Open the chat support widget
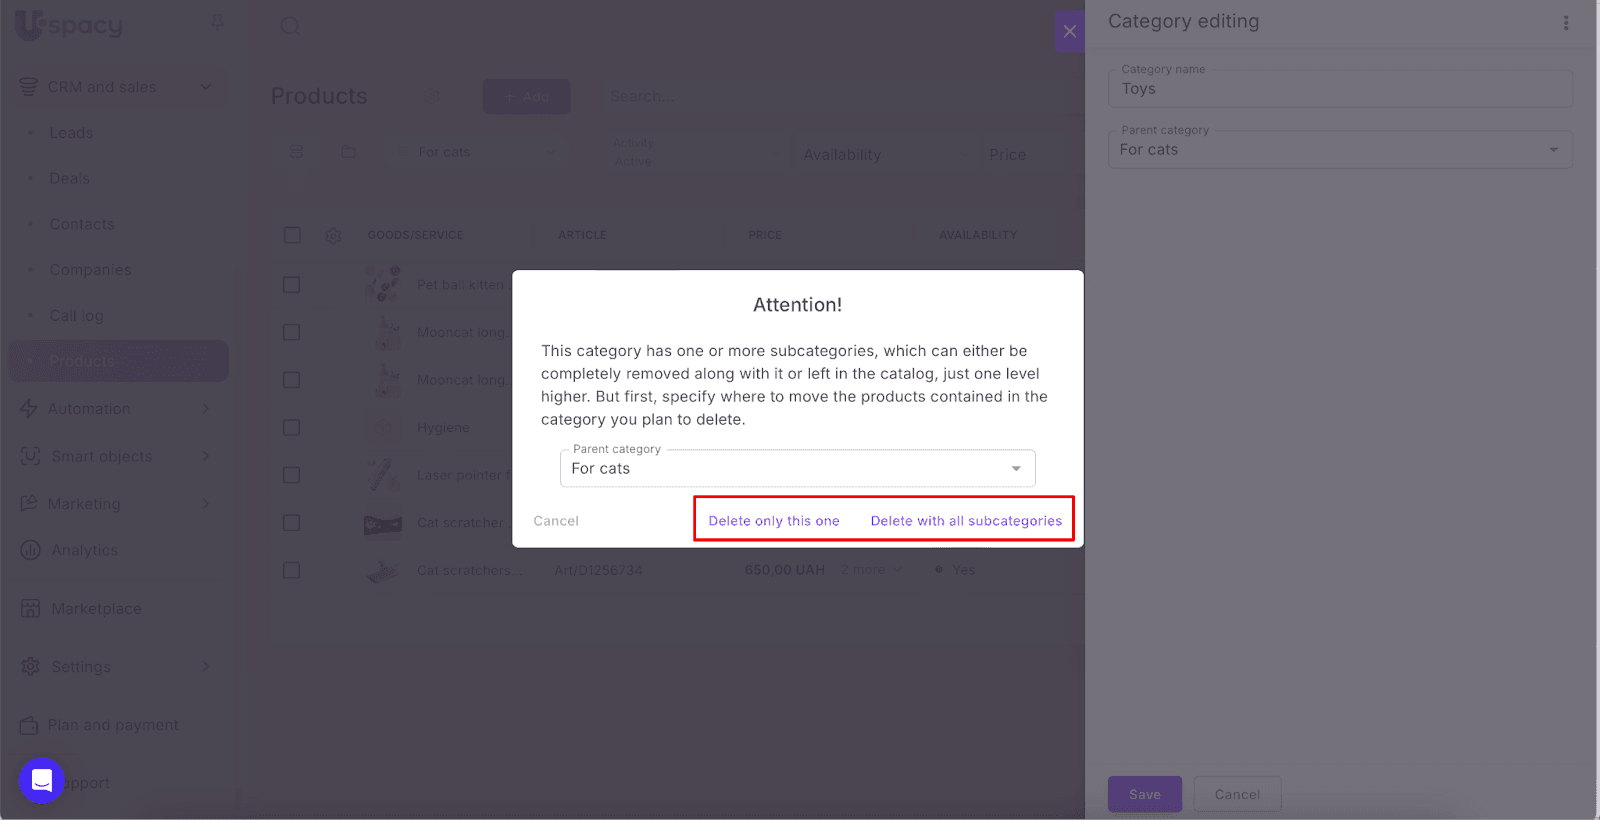The width and height of the screenshot is (1600, 820). [x=42, y=781]
